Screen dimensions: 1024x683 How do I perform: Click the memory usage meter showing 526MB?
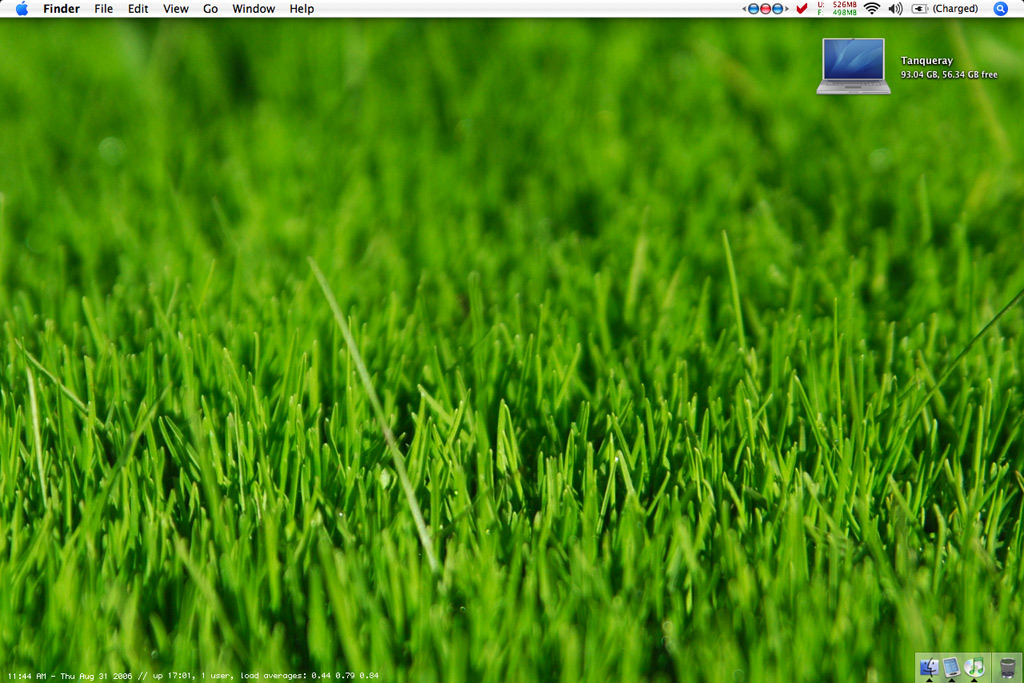(837, 8)
